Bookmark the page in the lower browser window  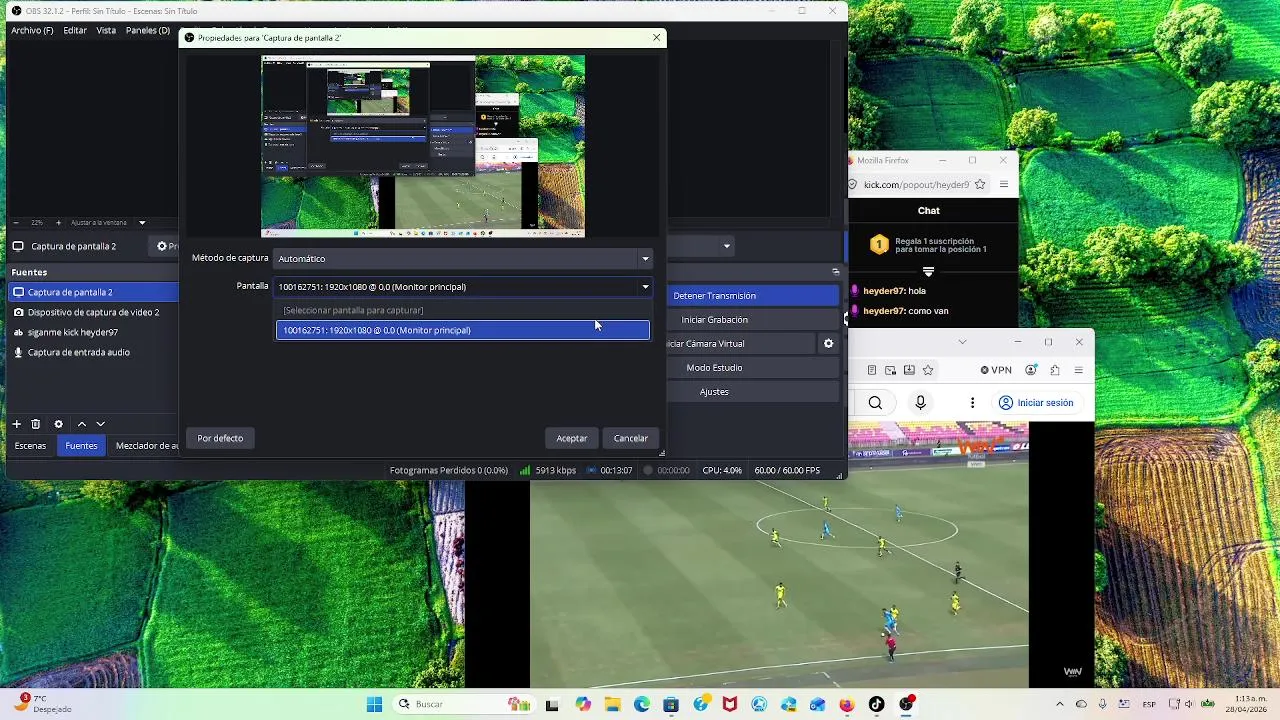[928, 370]
